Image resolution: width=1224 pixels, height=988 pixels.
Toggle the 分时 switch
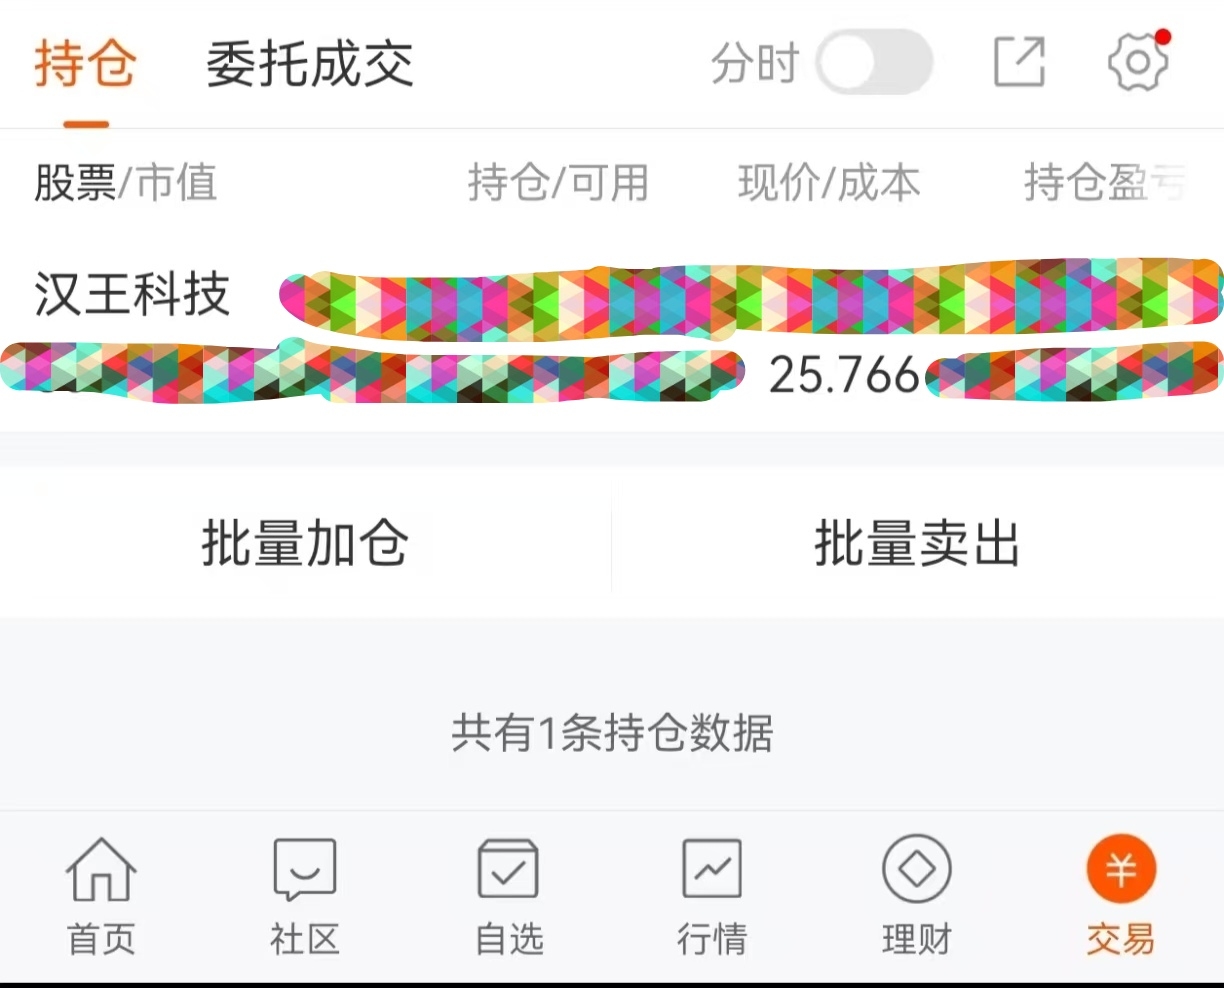(875, 62)
